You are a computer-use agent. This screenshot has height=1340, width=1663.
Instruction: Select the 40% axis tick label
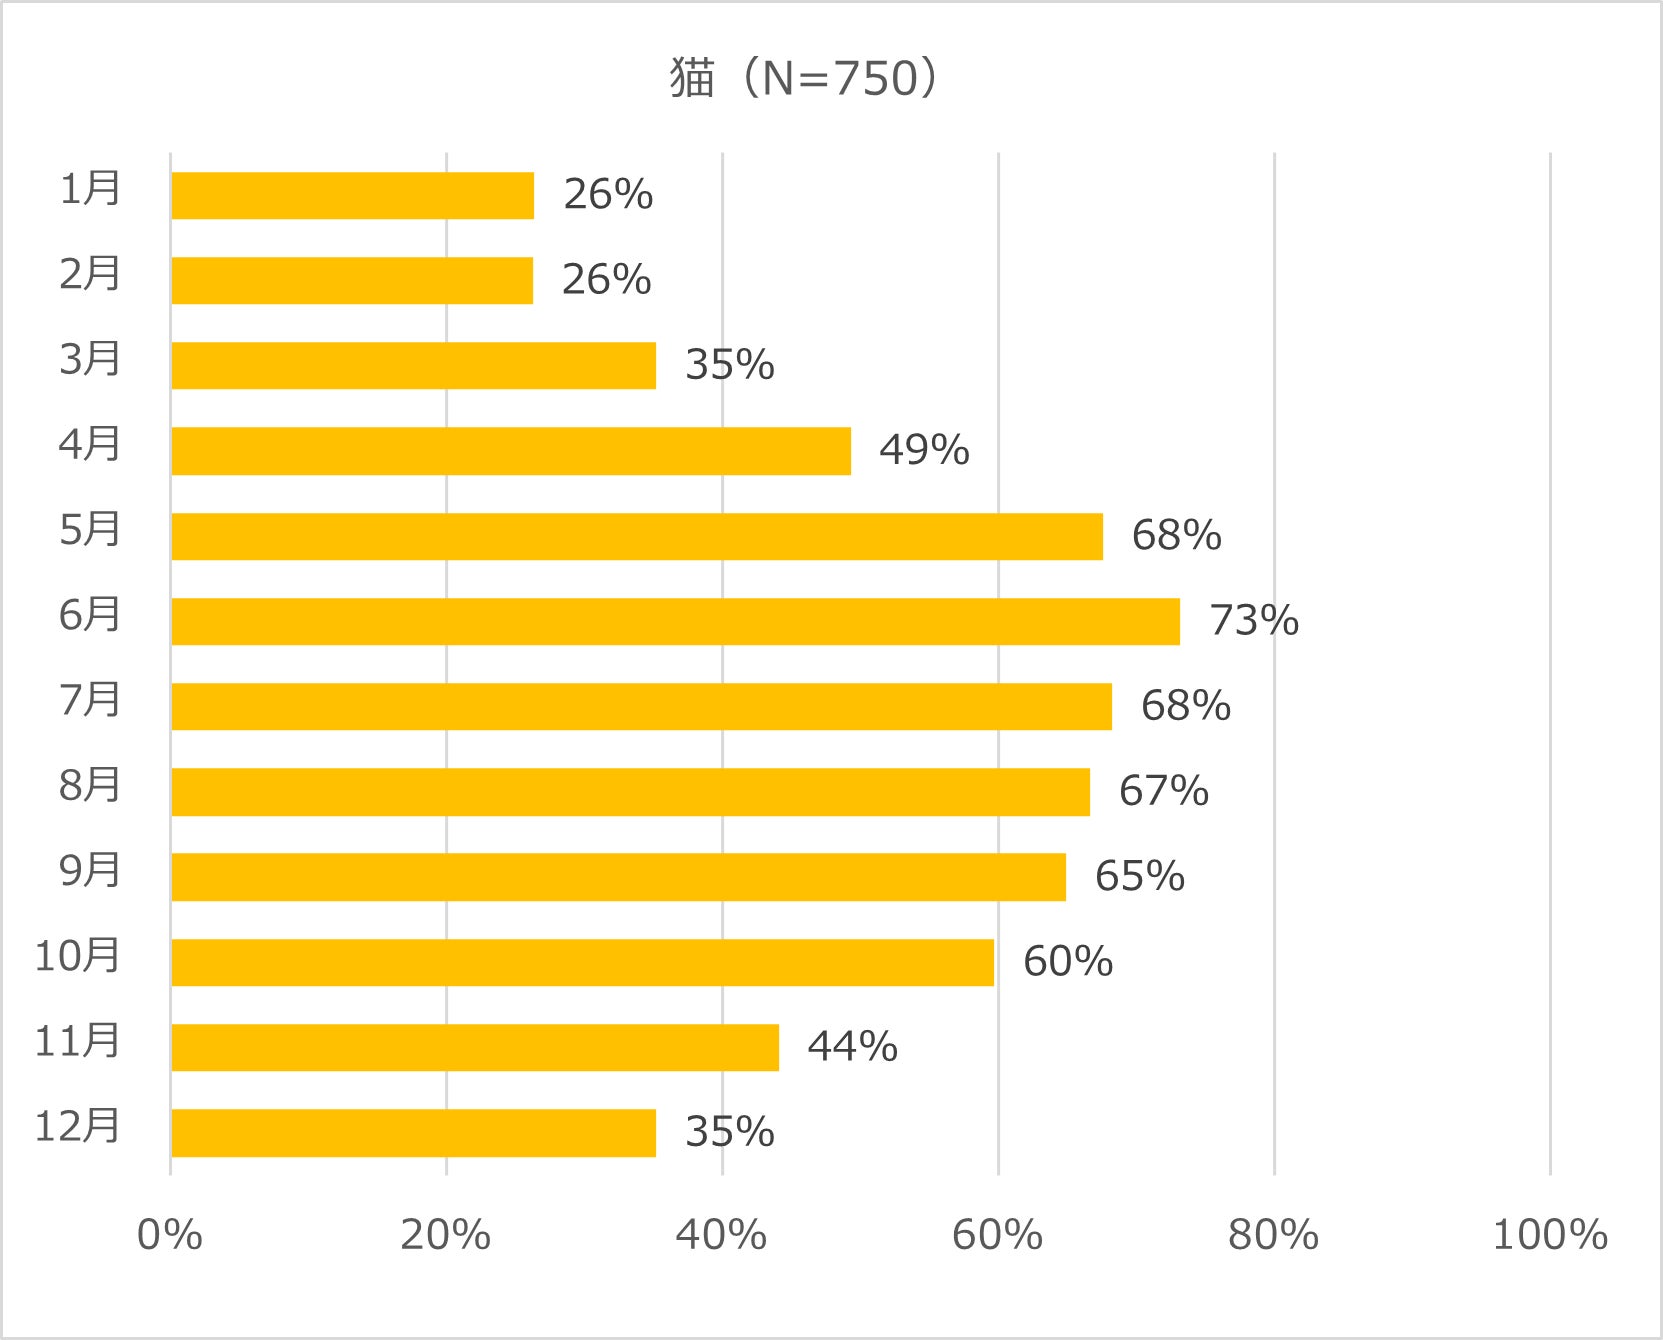721,1236
